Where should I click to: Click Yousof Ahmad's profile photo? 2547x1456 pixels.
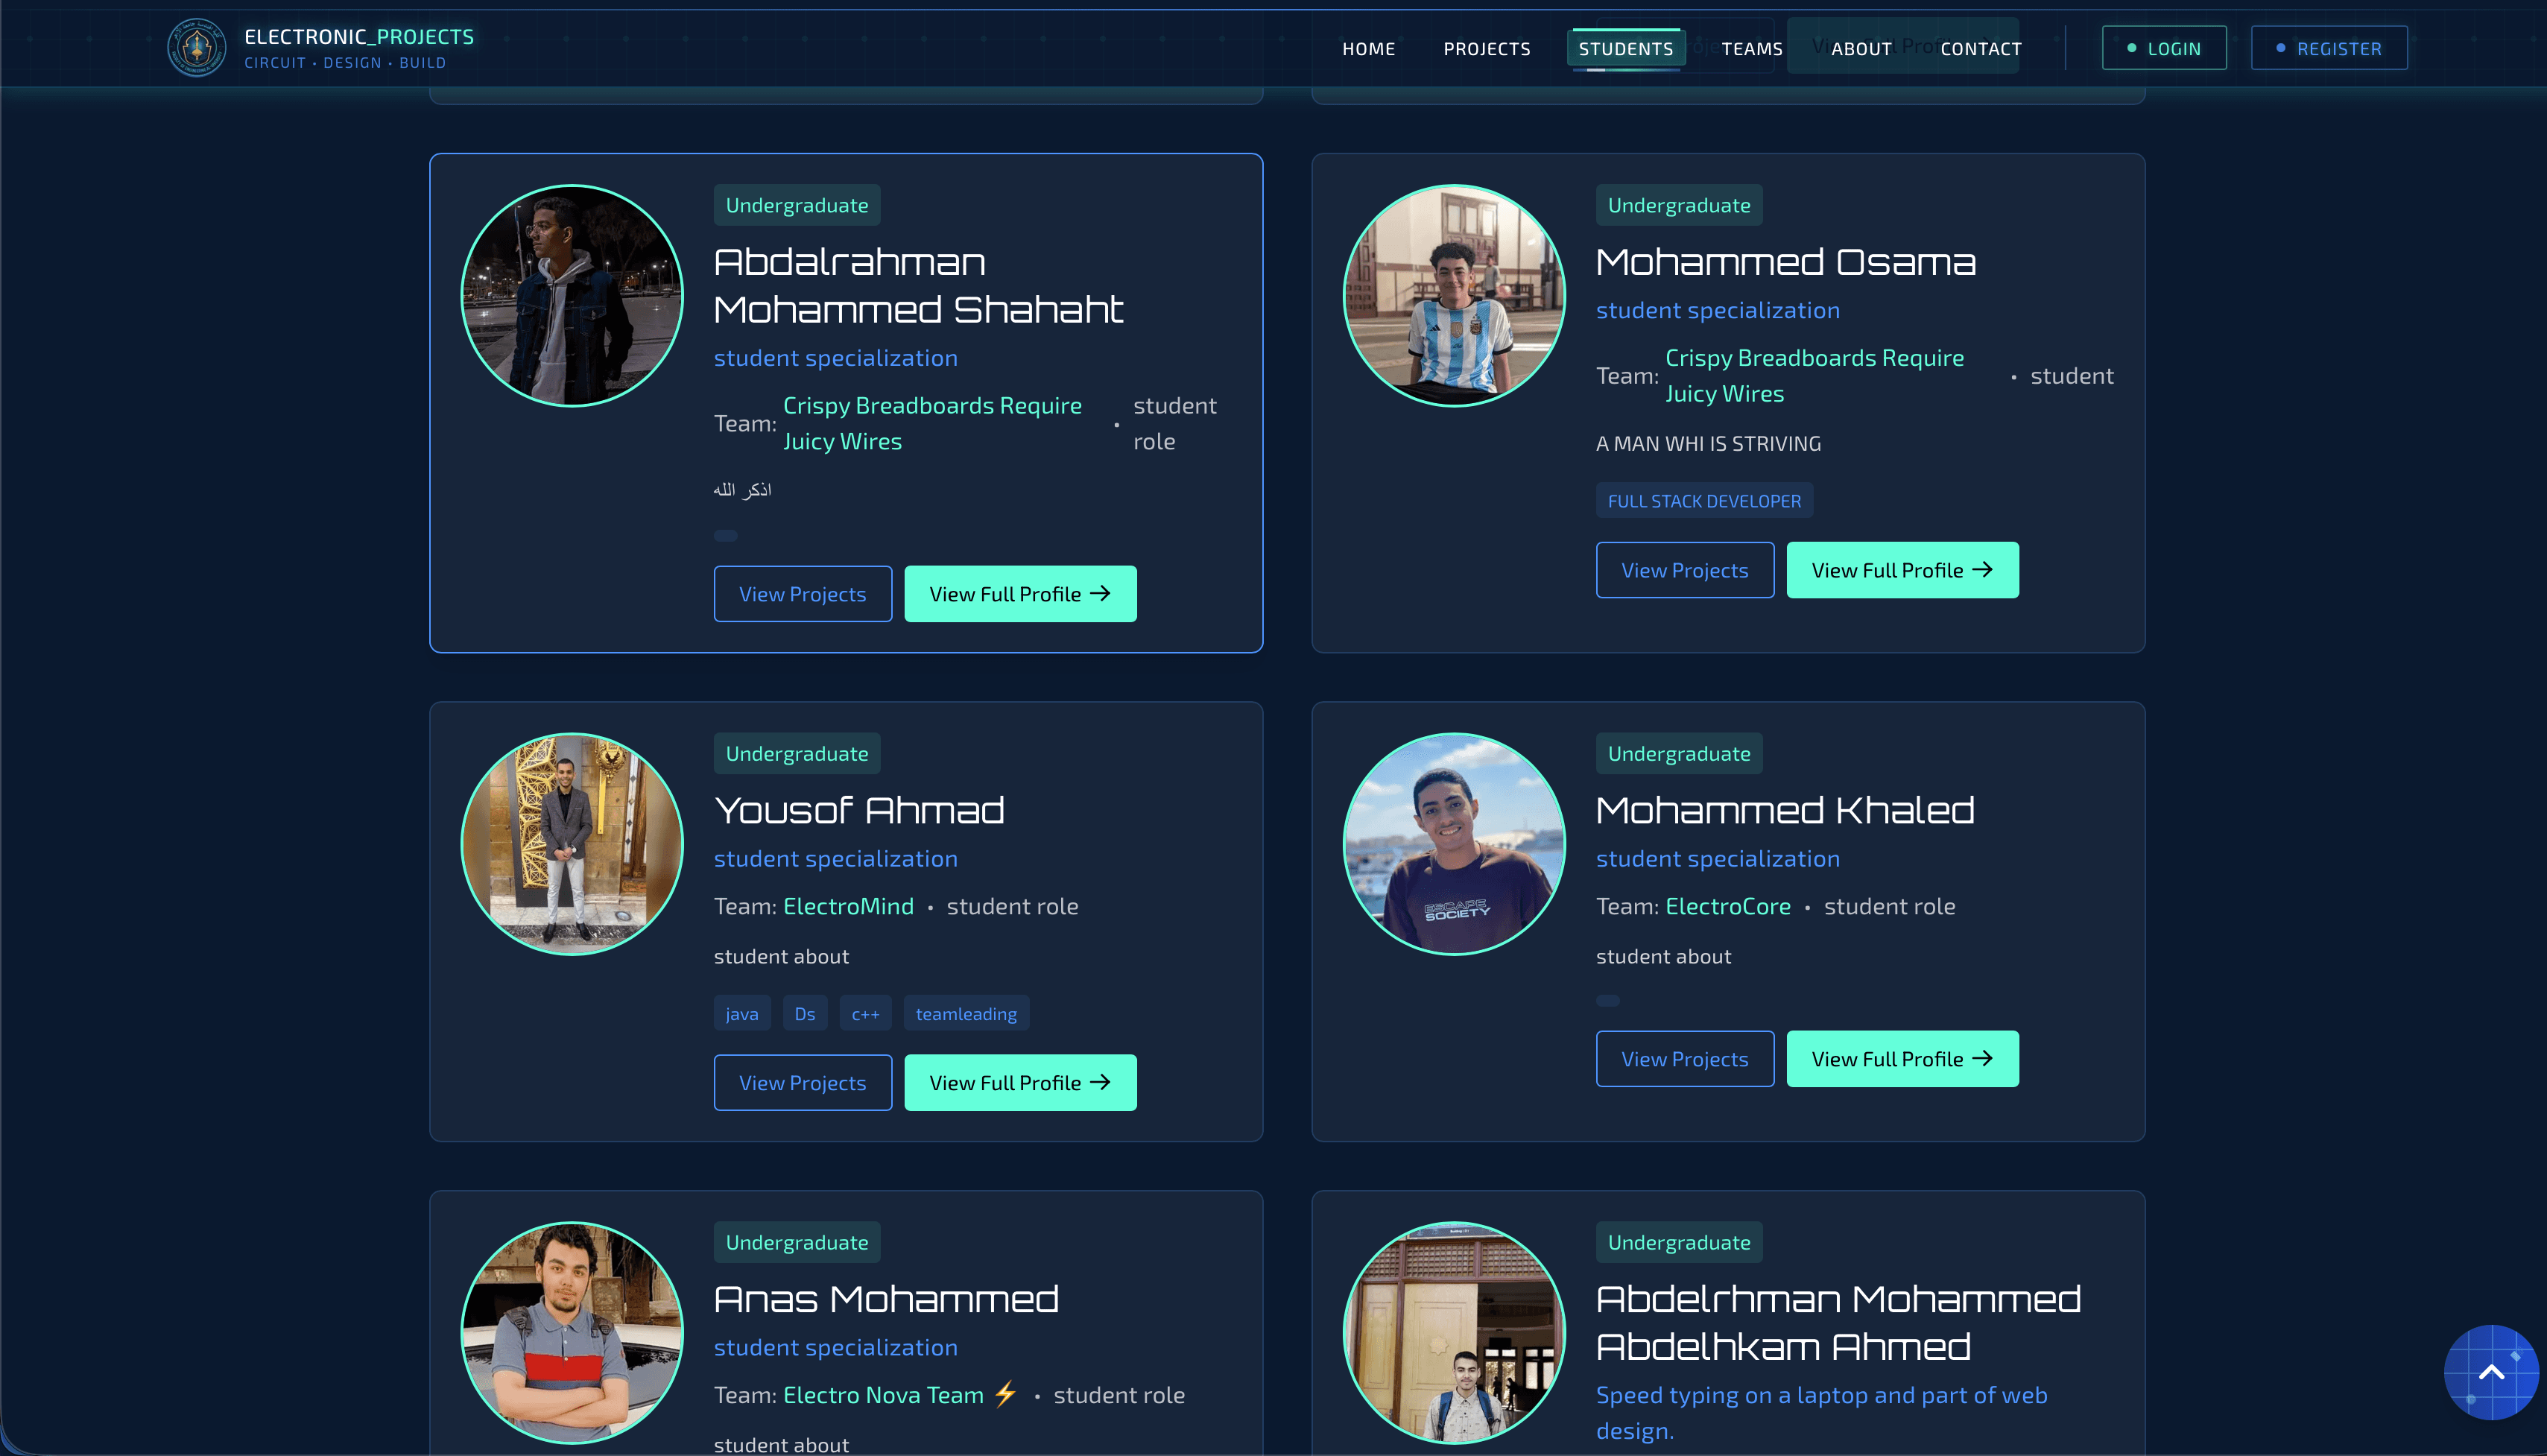(x=572, y=844)
